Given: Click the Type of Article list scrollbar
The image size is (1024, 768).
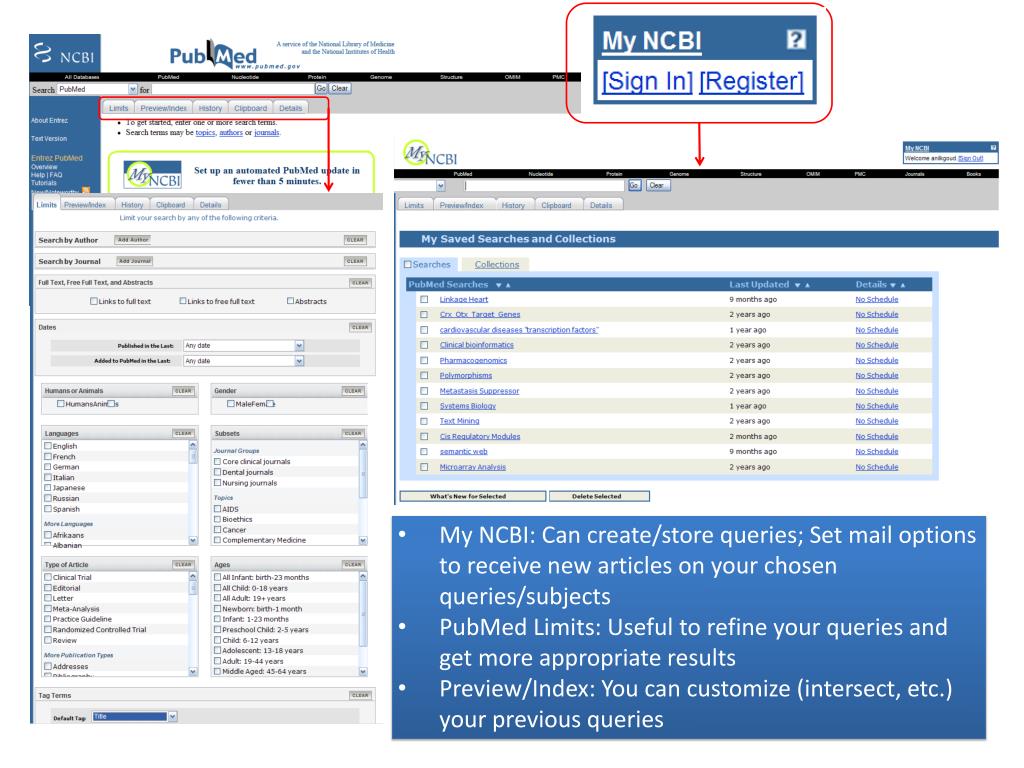Looking at the screenshot, I should click(193, 624).
